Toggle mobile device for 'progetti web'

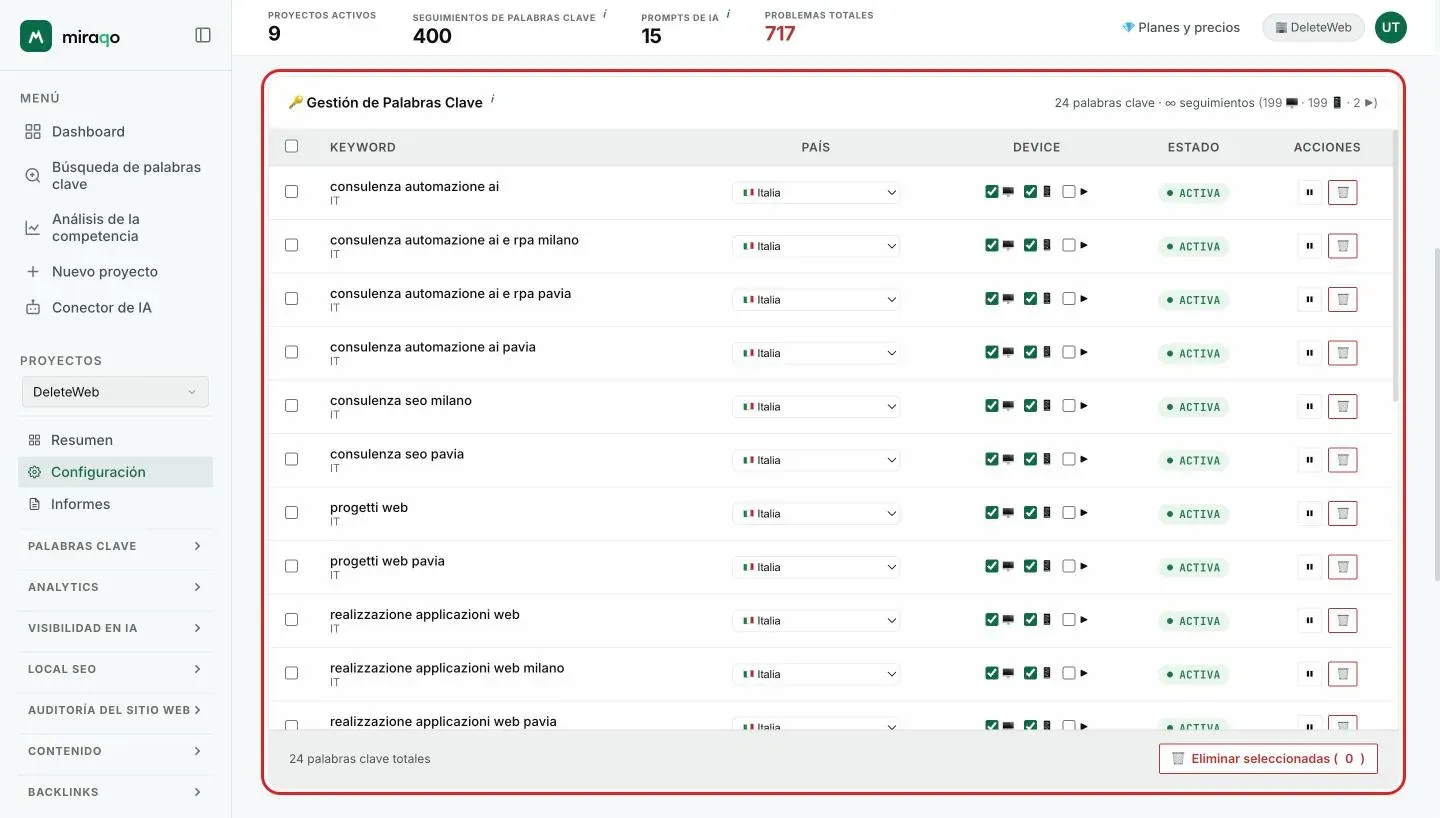1031,512
